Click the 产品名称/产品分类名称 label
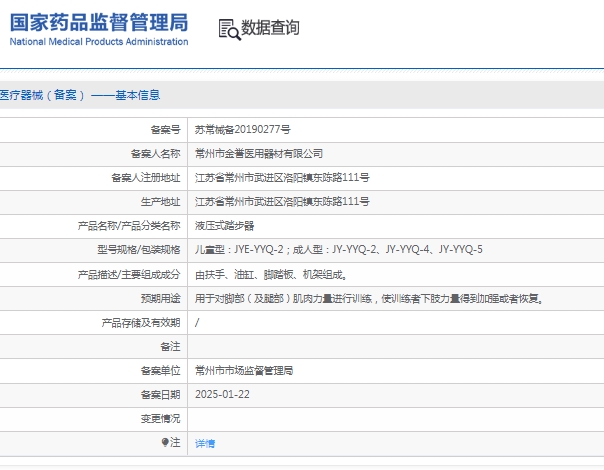 [x=129, y=225]
